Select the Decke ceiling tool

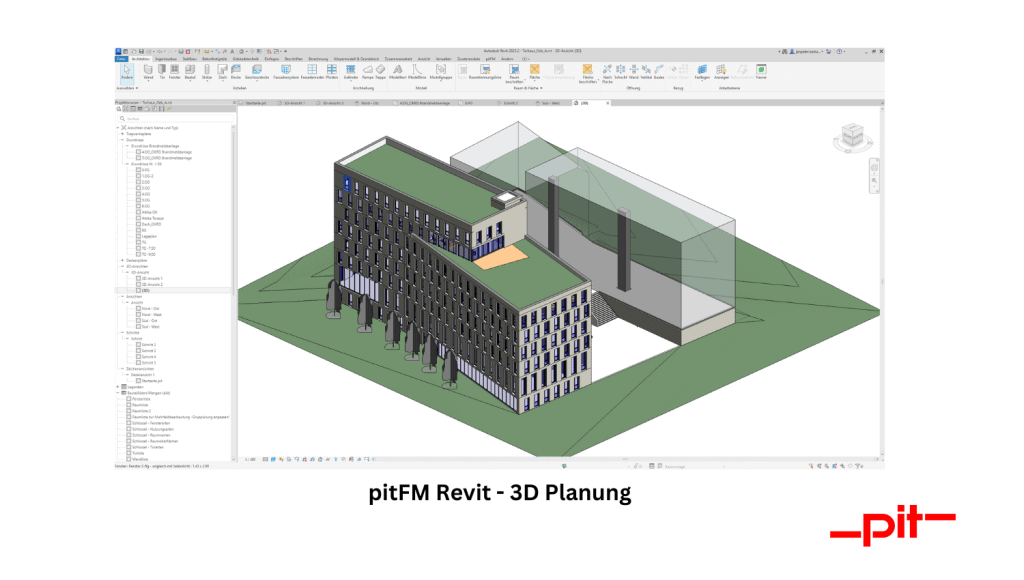tap(236, 72)
